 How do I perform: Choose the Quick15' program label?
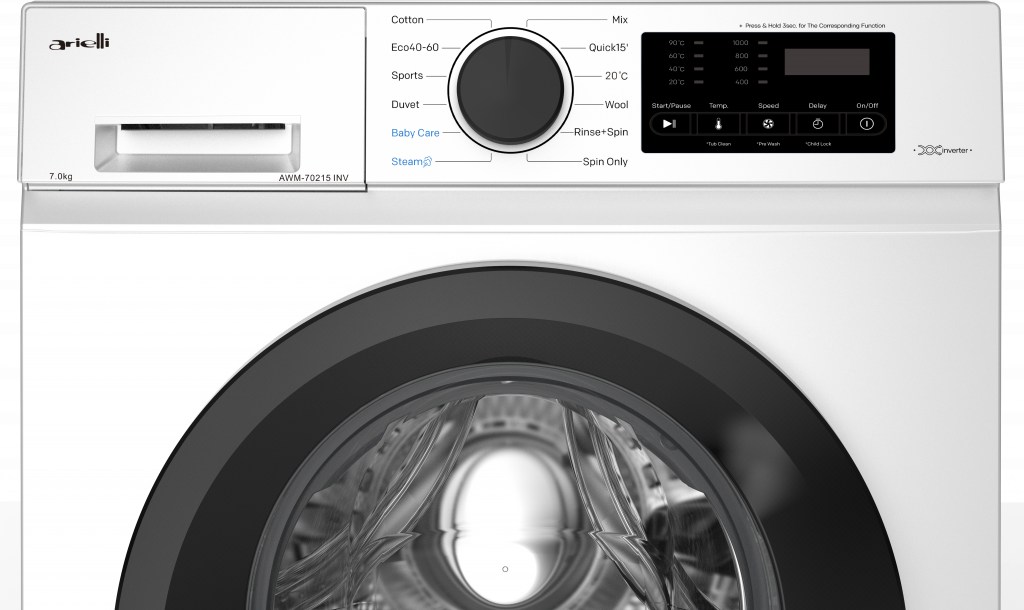(608, 48)
